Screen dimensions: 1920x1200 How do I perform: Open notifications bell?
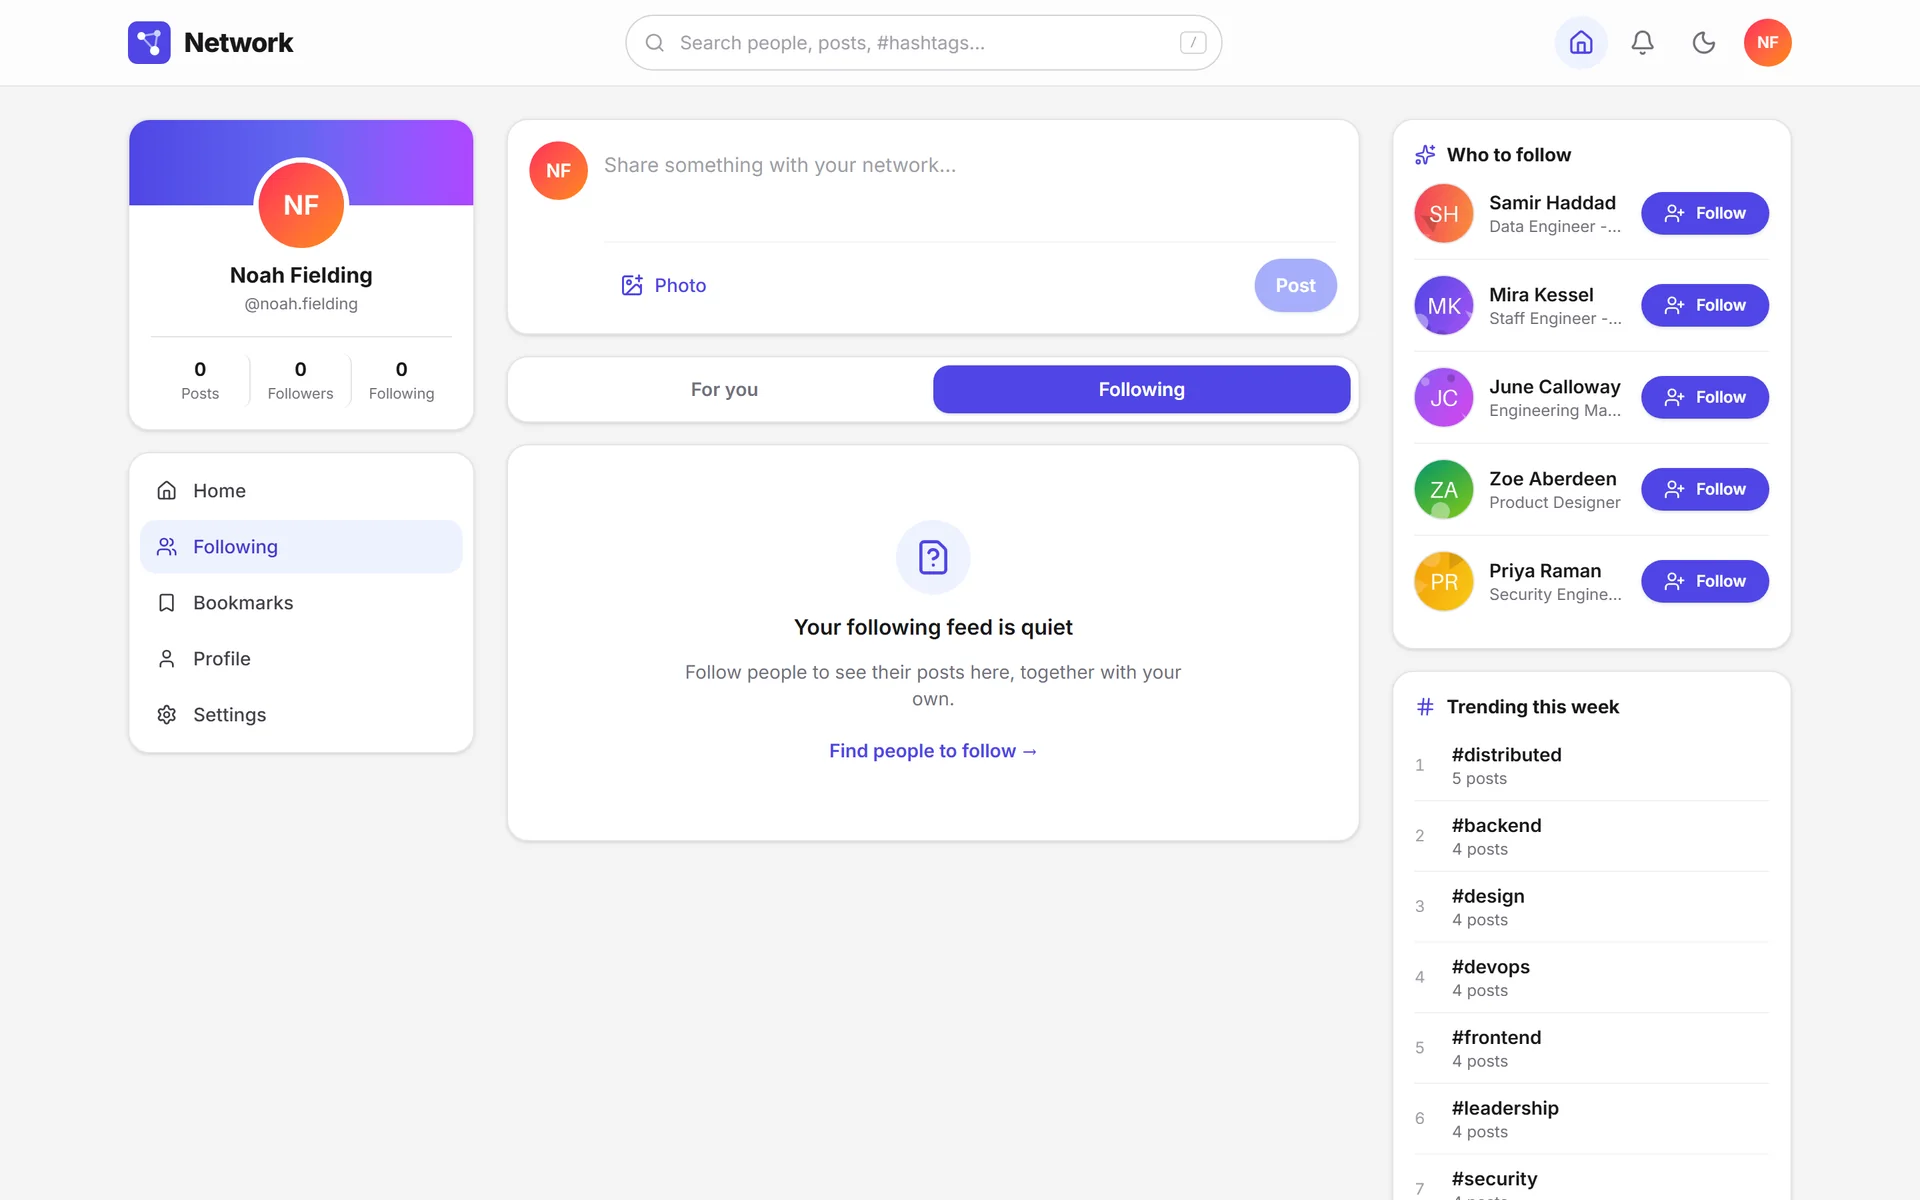[x=1642, y=42]
